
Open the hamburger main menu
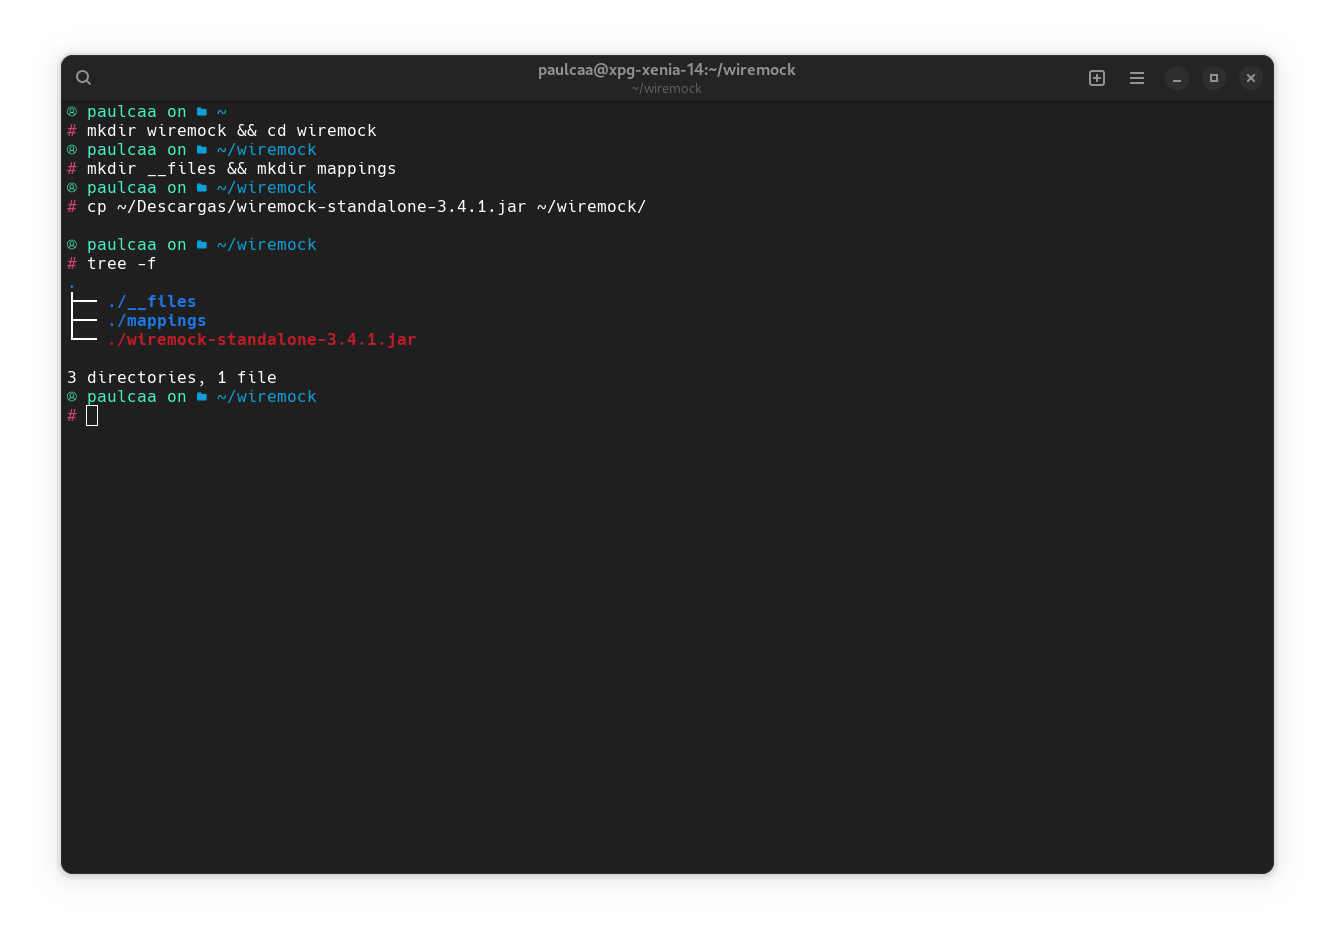[1137, 78]
